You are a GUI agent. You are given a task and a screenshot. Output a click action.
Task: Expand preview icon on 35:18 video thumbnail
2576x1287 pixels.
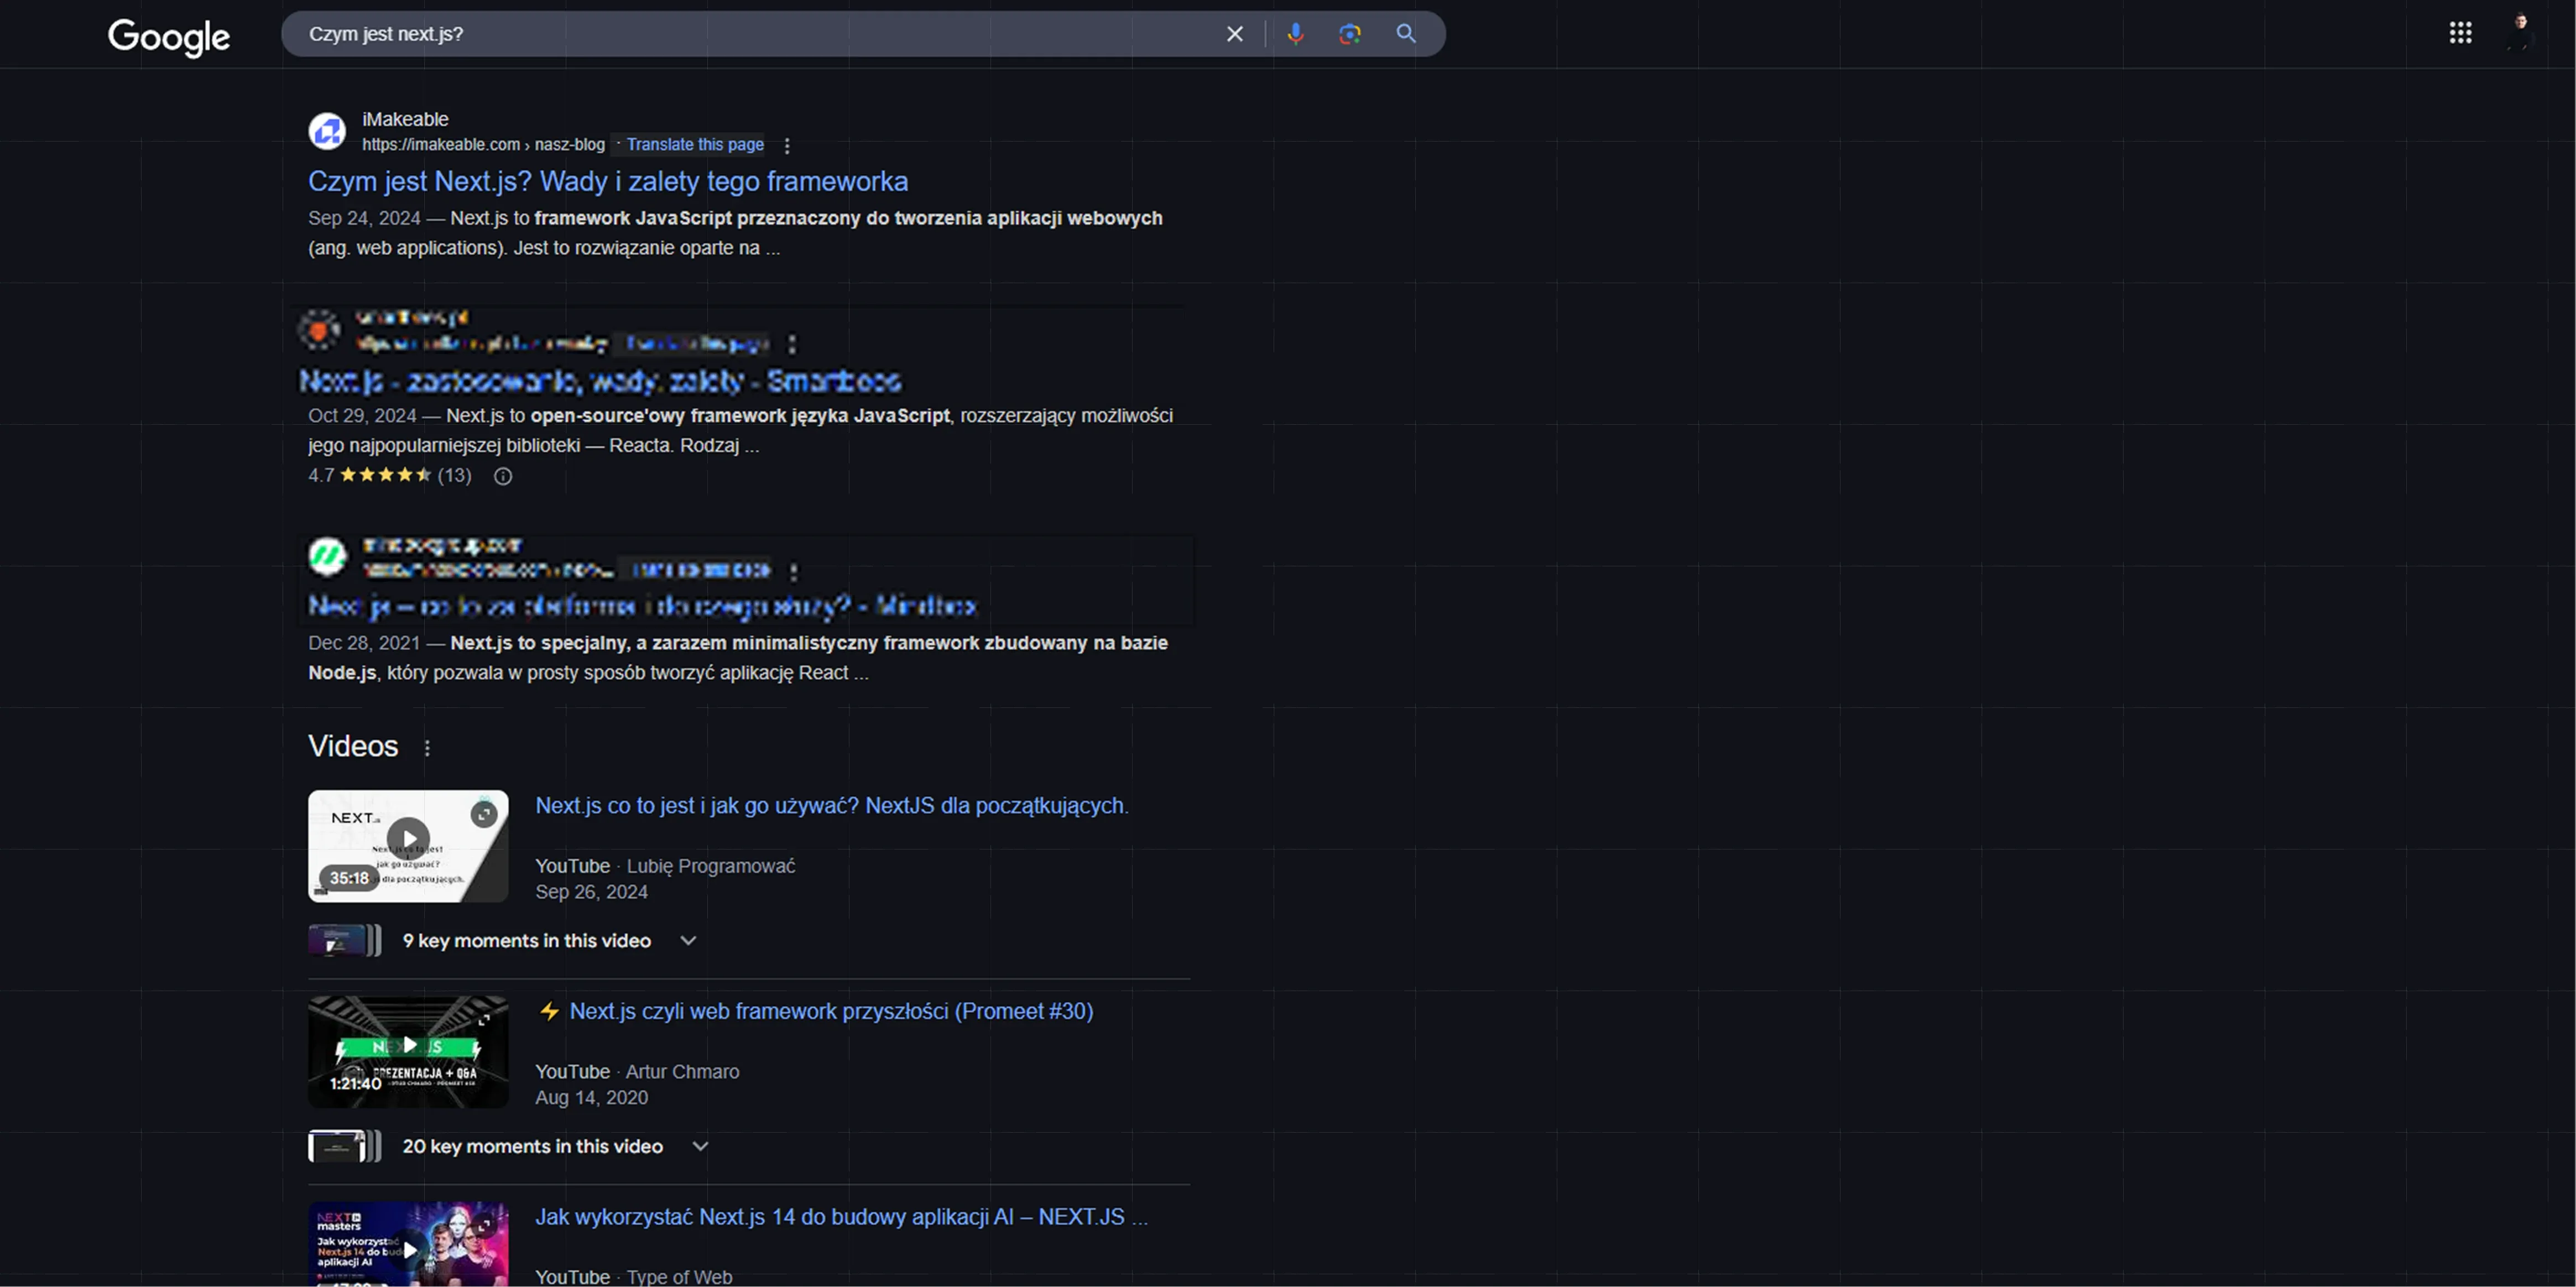click(x=484, y=814)
